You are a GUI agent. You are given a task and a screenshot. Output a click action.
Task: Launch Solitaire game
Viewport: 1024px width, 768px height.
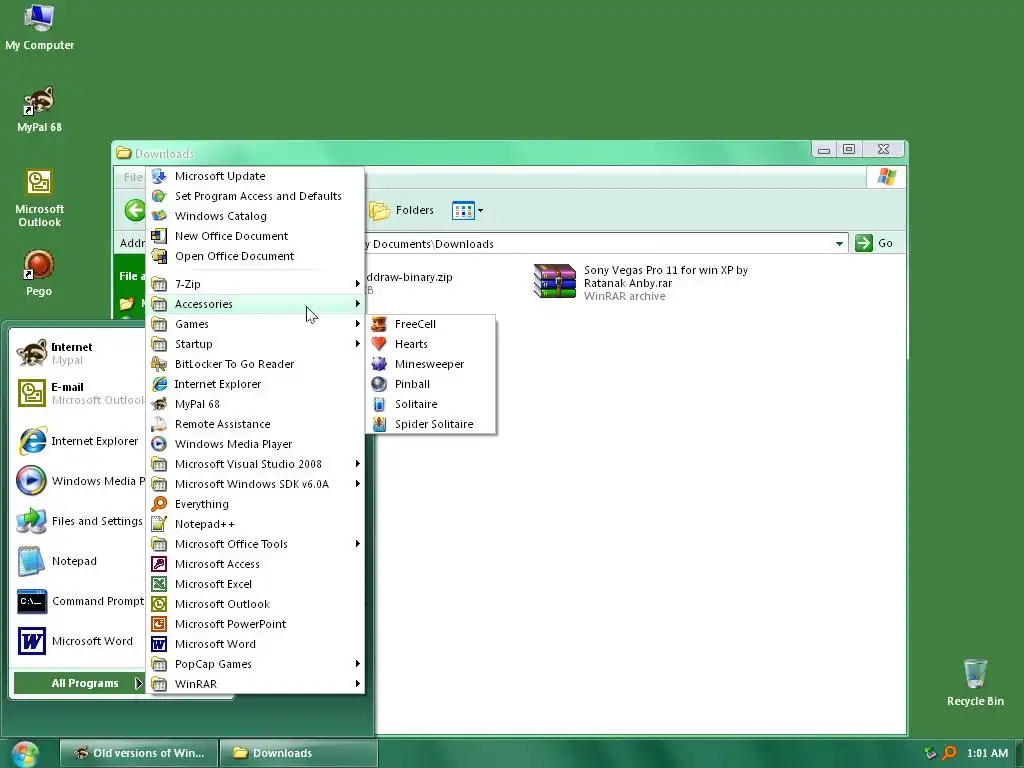(432, 404)
